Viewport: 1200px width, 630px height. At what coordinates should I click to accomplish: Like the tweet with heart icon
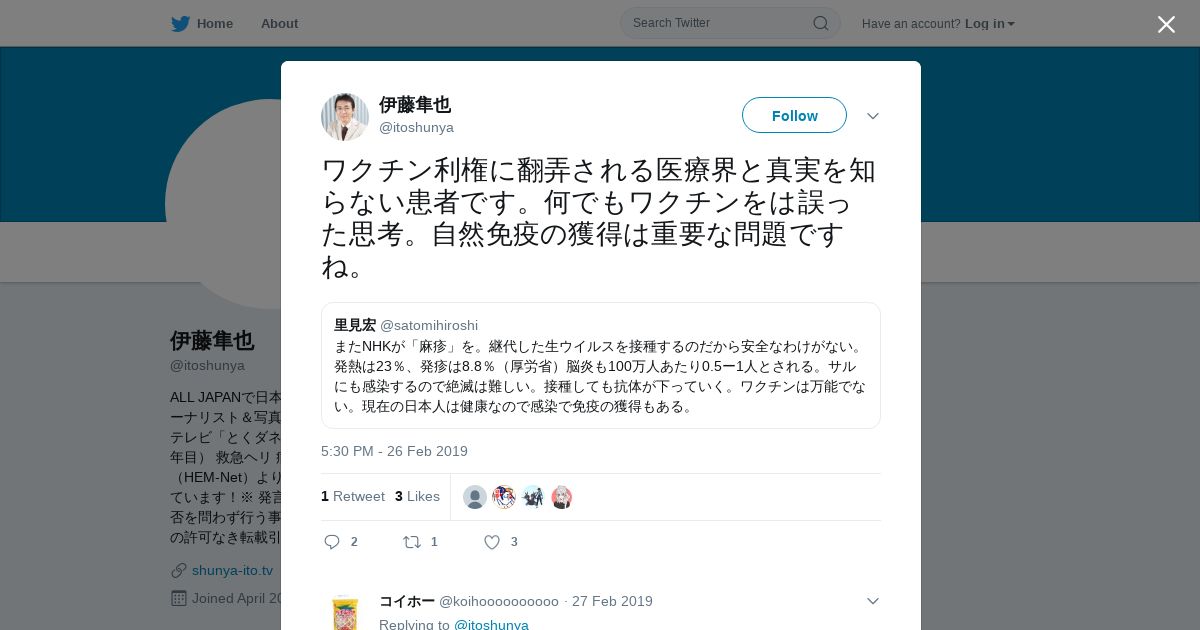491,542
